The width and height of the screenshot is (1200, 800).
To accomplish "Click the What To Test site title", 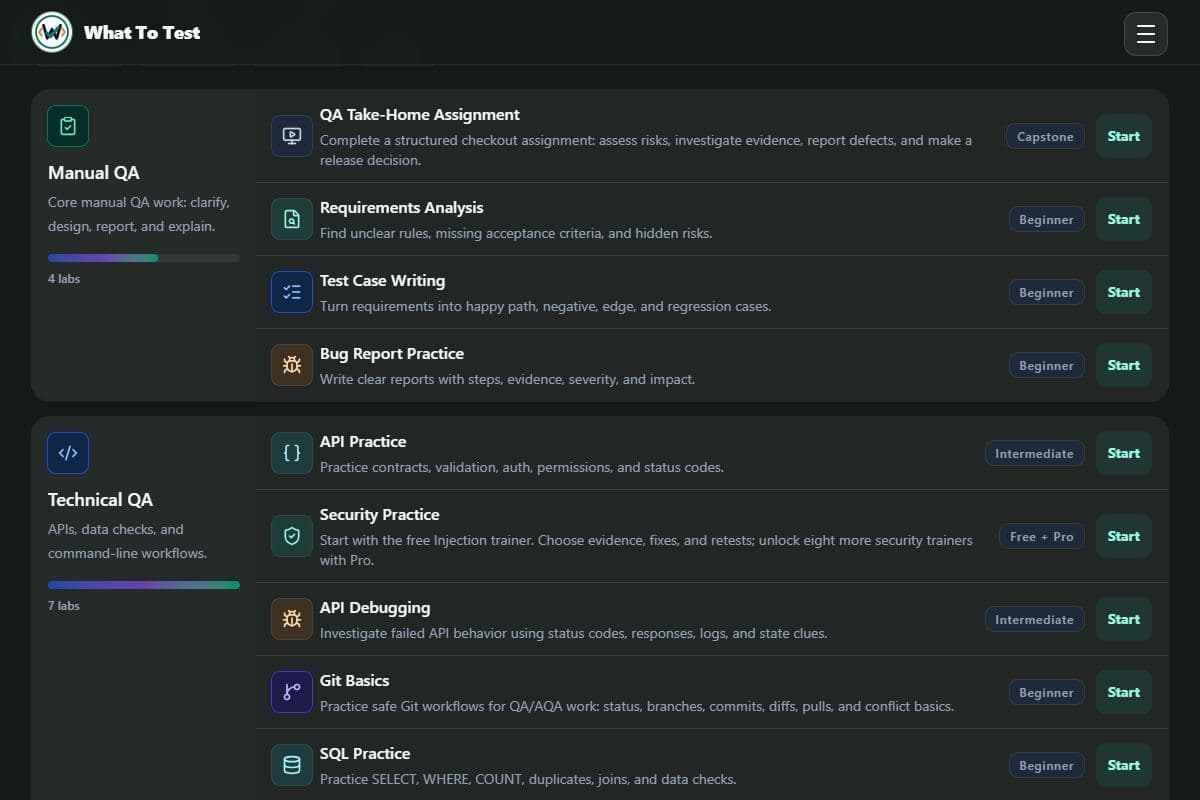I will click(x=142, y=33).
